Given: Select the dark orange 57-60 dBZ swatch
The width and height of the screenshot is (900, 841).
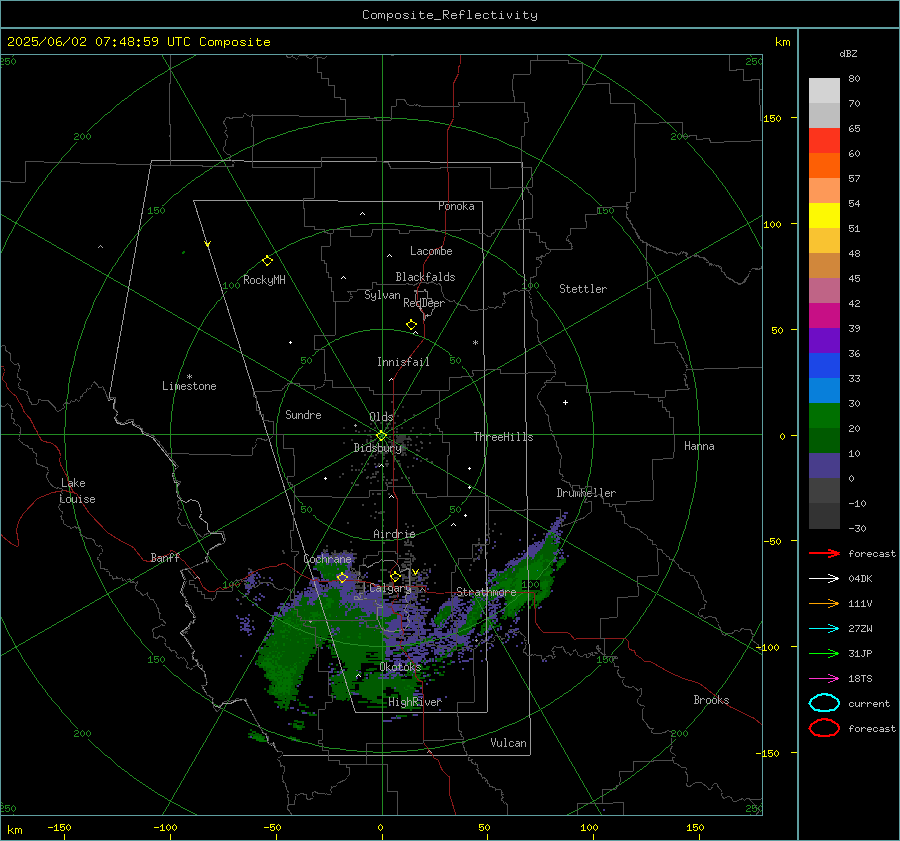Looking at the screenshot, I should coord(824,166).
